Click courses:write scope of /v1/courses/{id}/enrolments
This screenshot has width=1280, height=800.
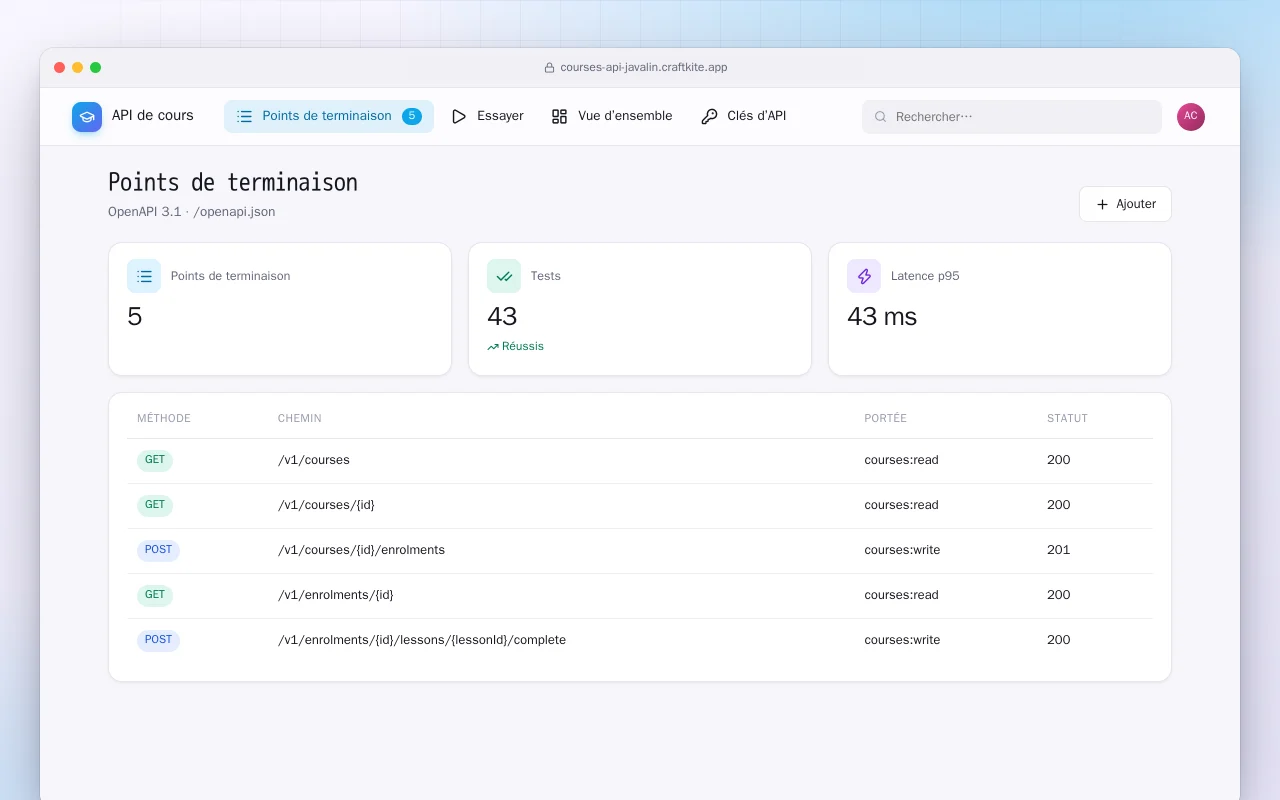[x=902, y=550]
